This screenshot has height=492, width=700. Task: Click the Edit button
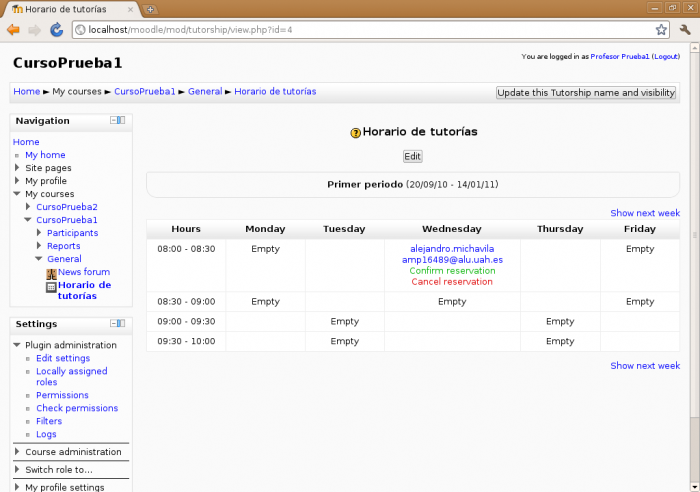412,156
